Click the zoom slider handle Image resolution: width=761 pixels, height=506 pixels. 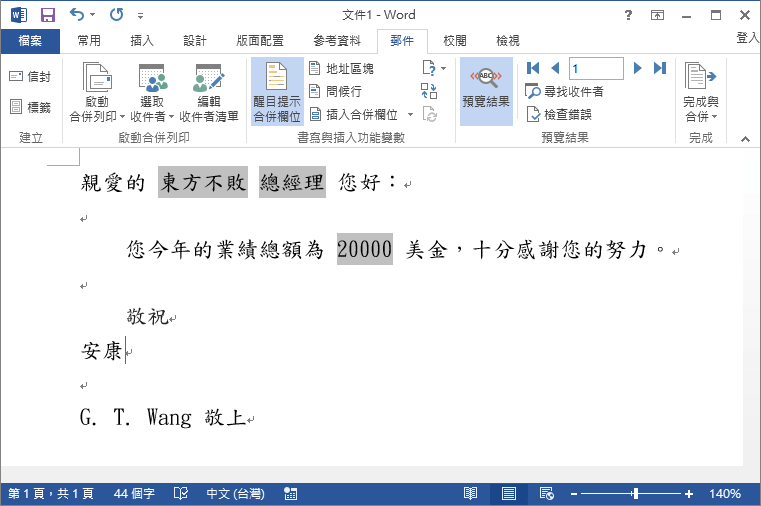(635, 494)
